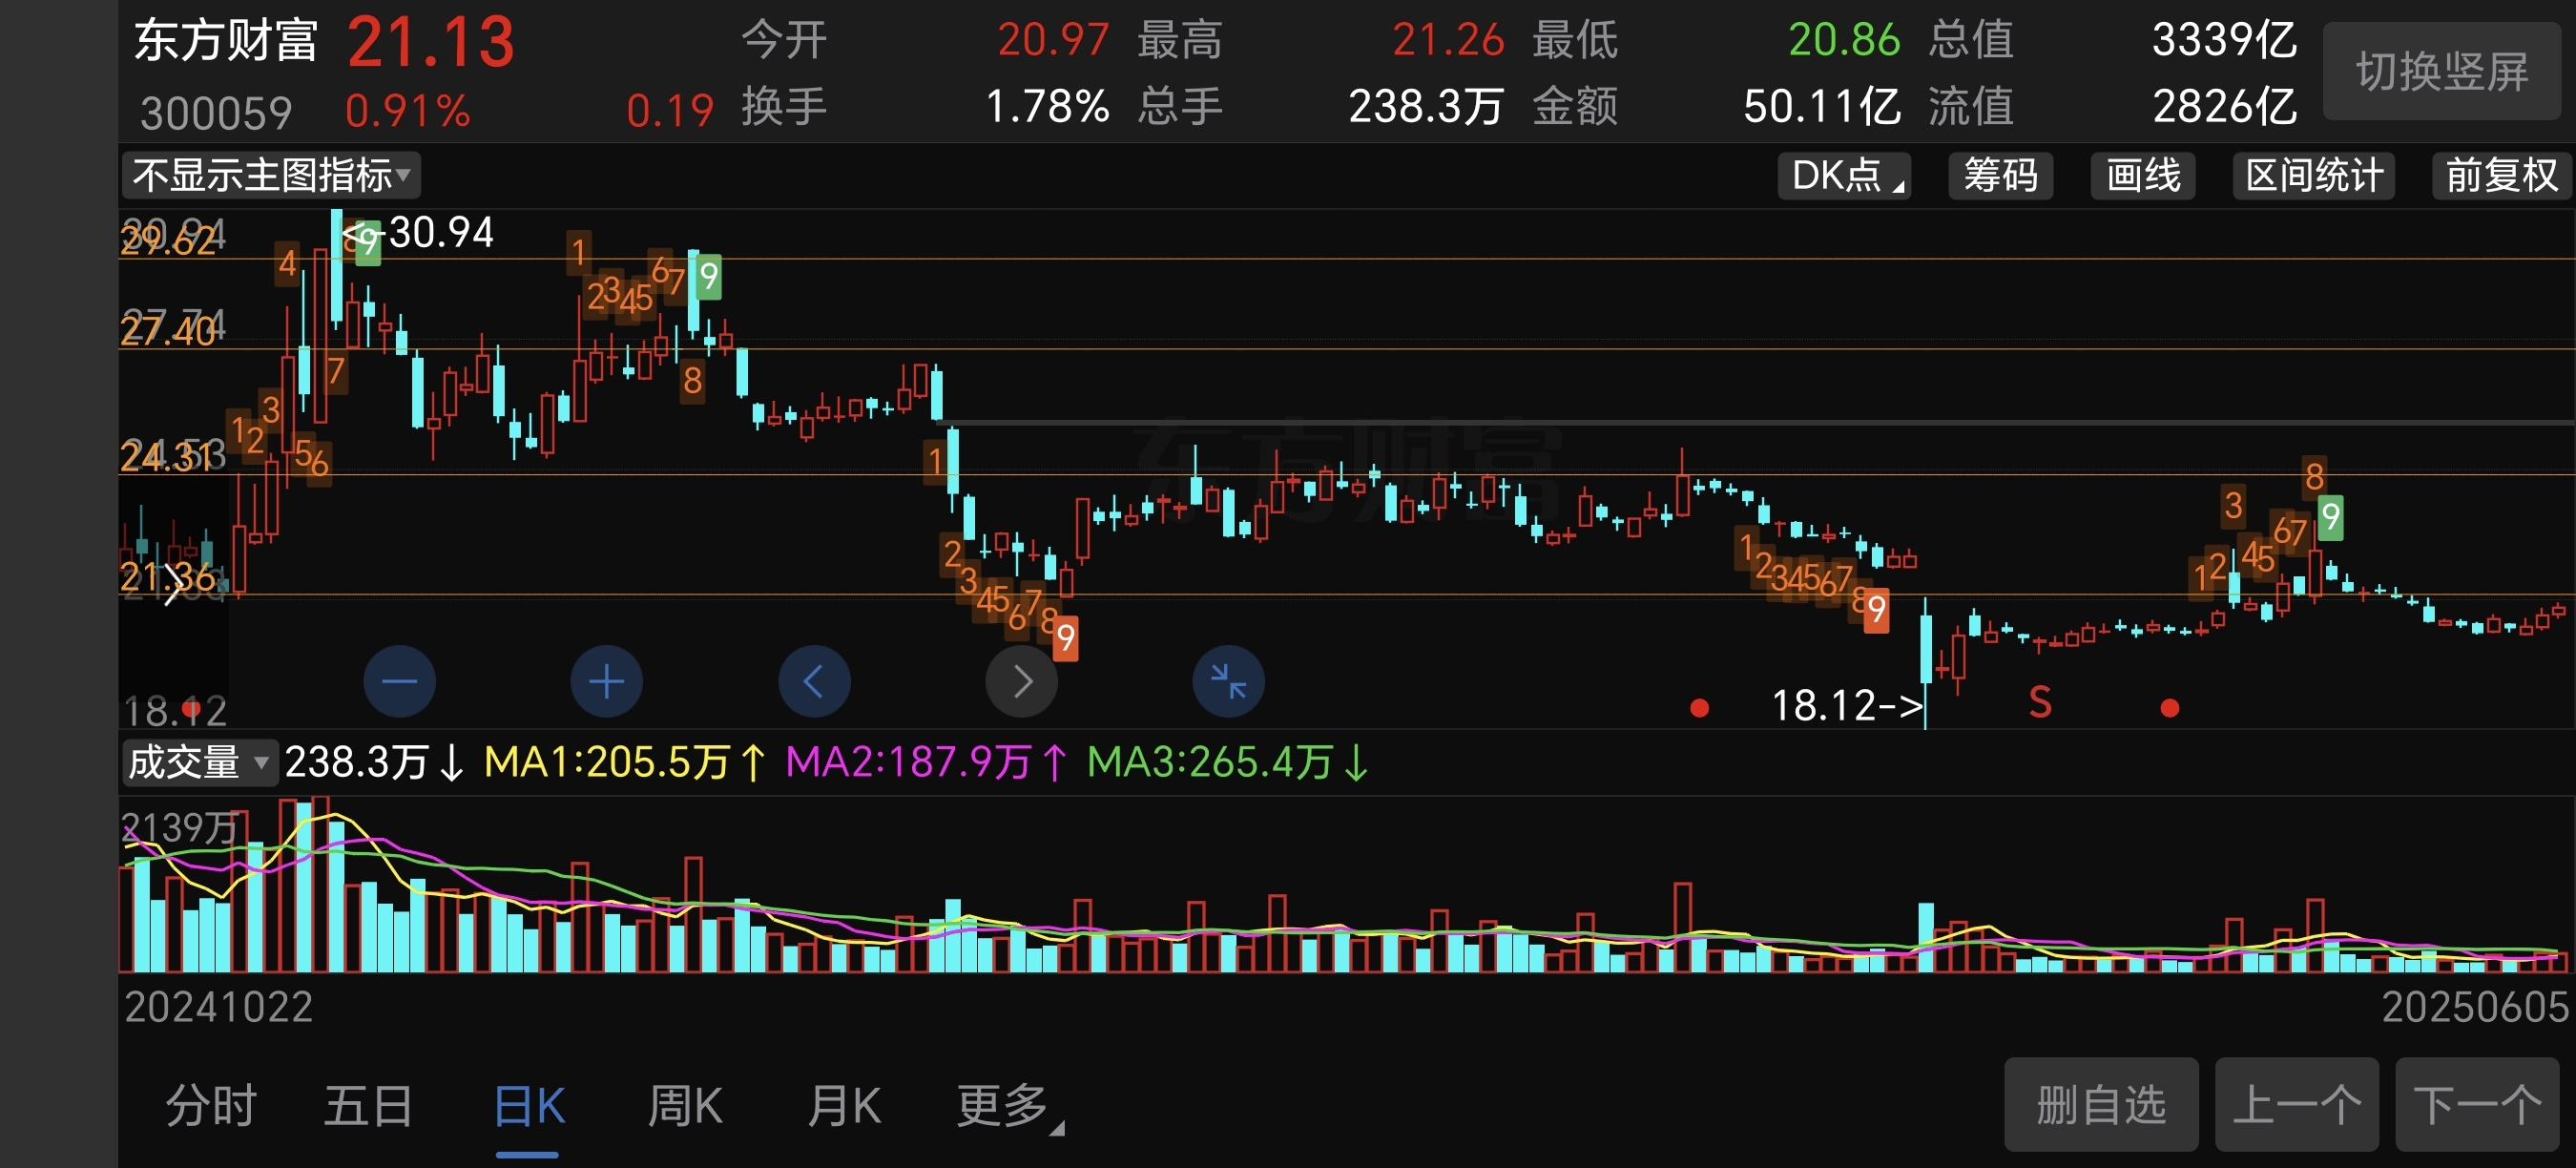
Task: Move chart left with the blue left arrow
Action: click(x=814, y=682)
